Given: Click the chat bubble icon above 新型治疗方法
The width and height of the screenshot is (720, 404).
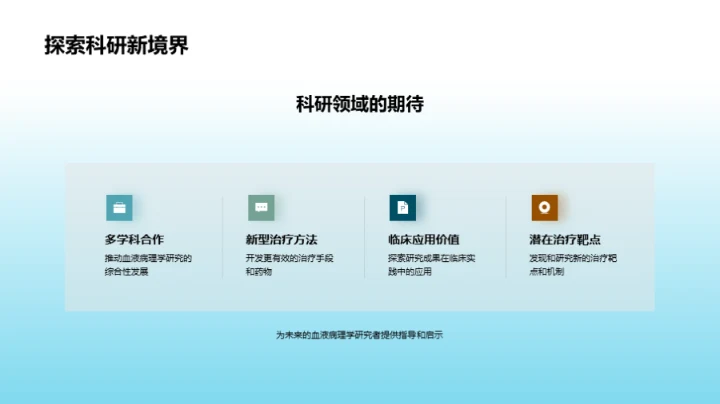Looking at the screenshot, I should pos(261,208).
